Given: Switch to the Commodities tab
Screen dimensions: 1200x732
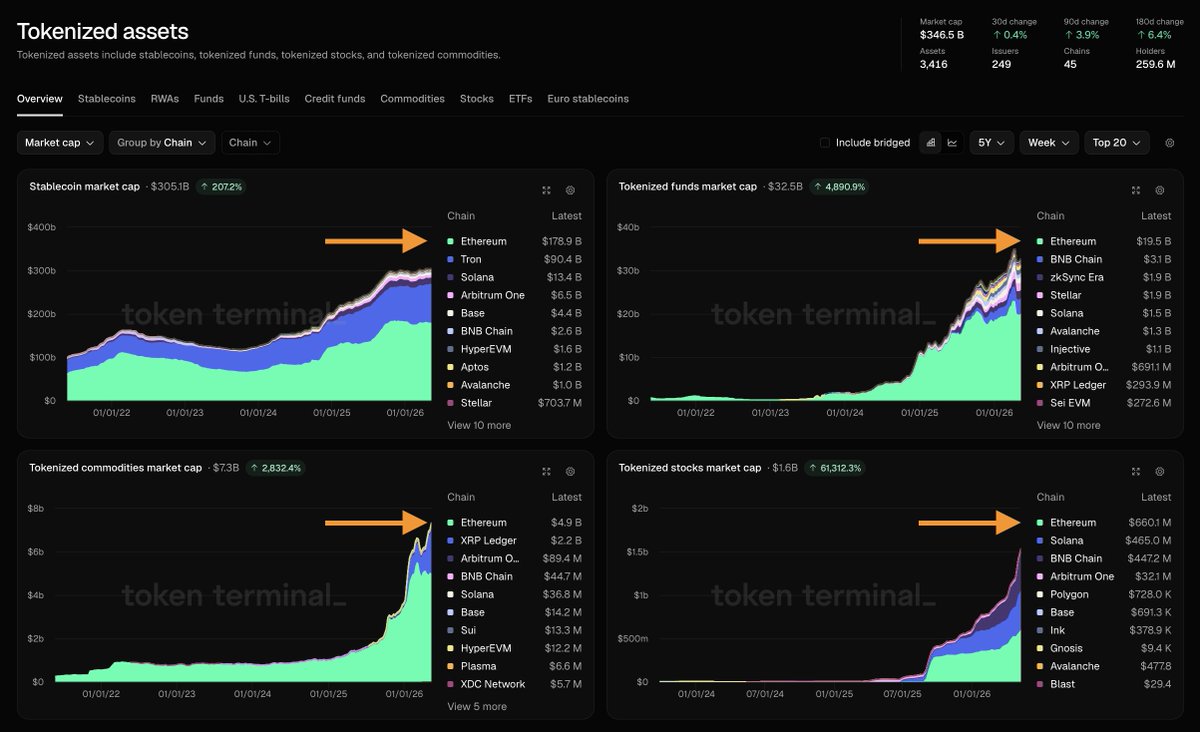Looking at the screenshot, I should (412, 99).
